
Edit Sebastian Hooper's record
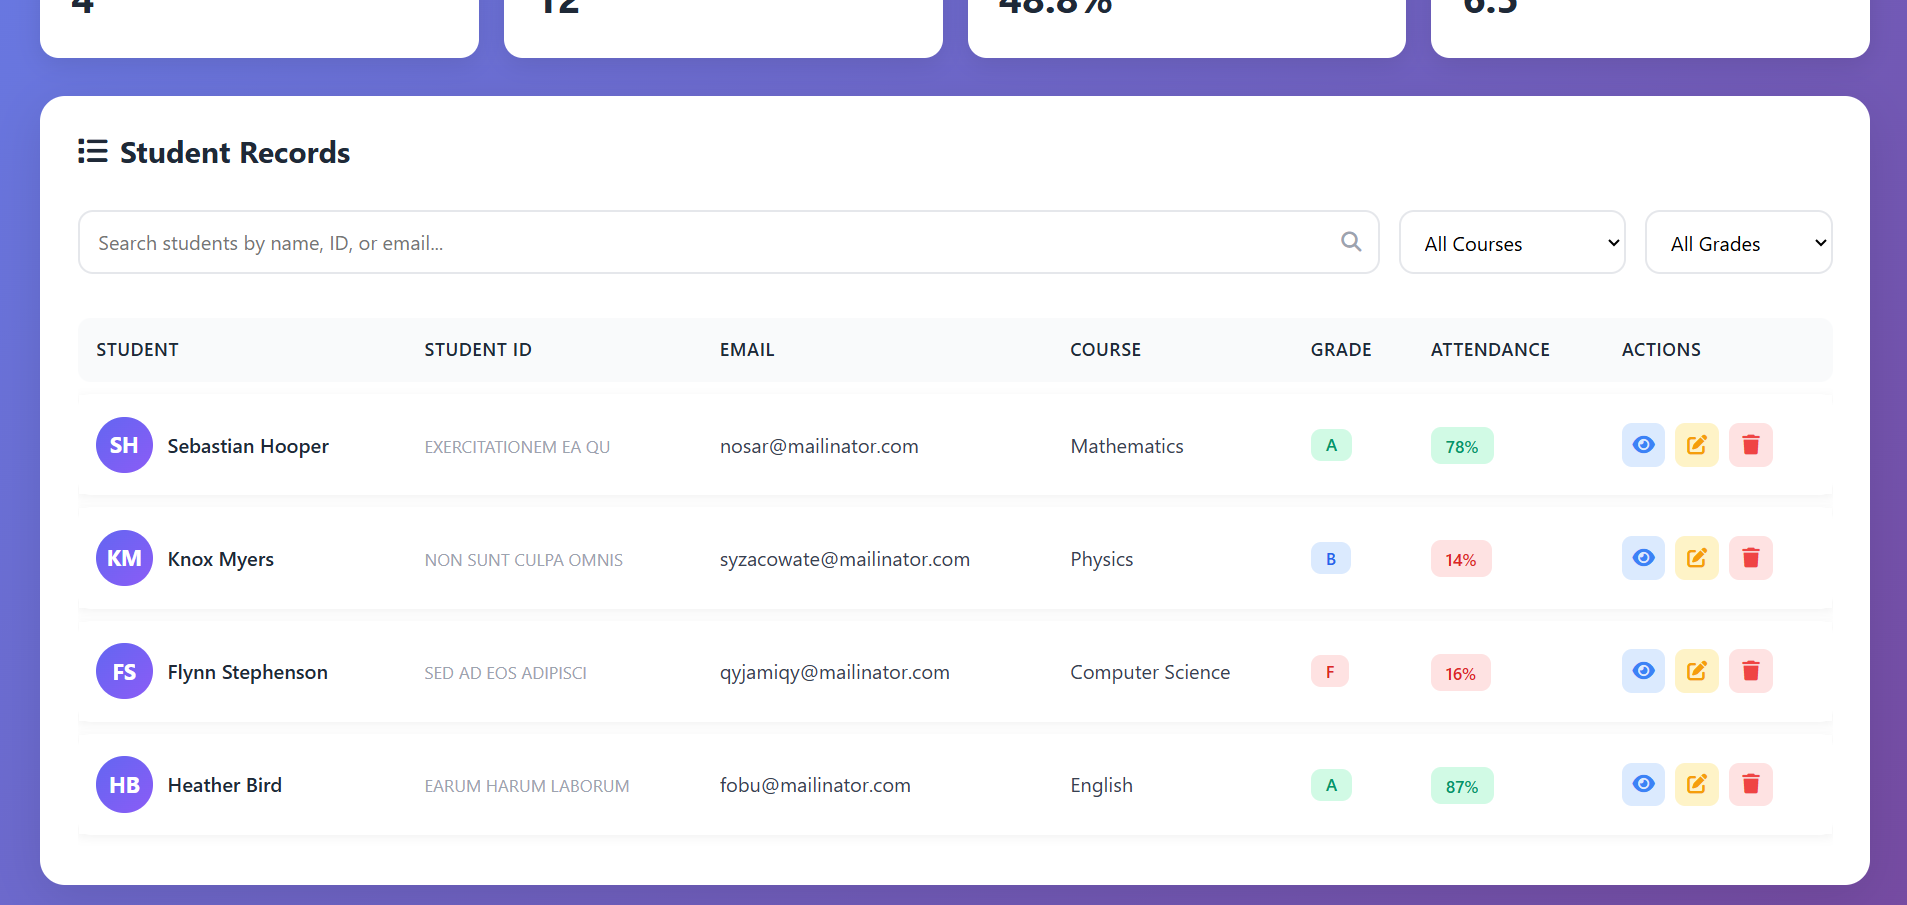click(1696, 444)
